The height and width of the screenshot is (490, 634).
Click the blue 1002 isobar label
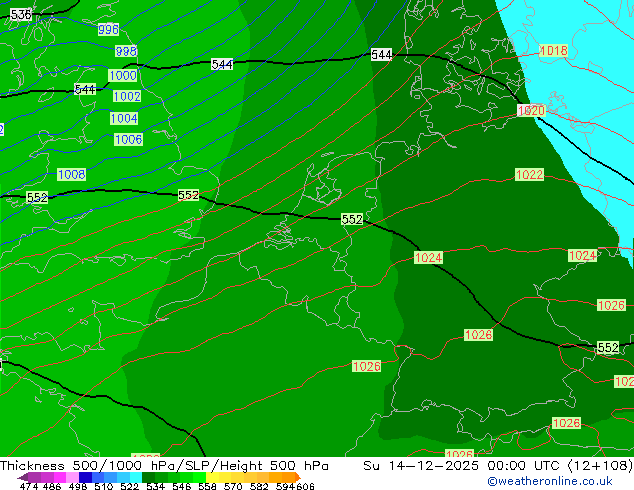127,96
